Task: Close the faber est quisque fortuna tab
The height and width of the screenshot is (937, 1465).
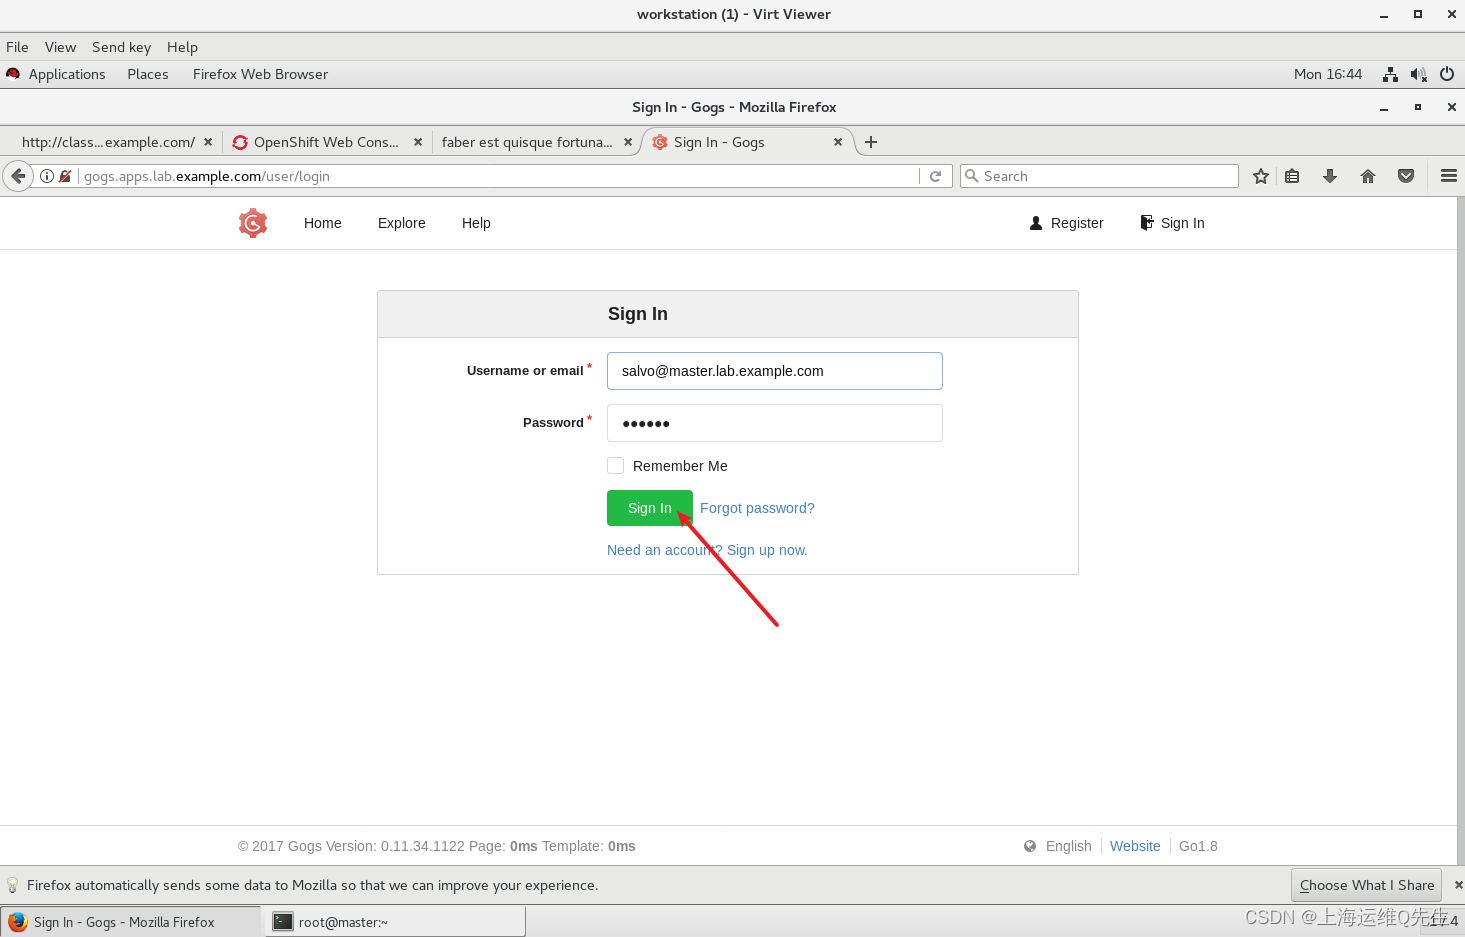Action: tap(628, 142)
